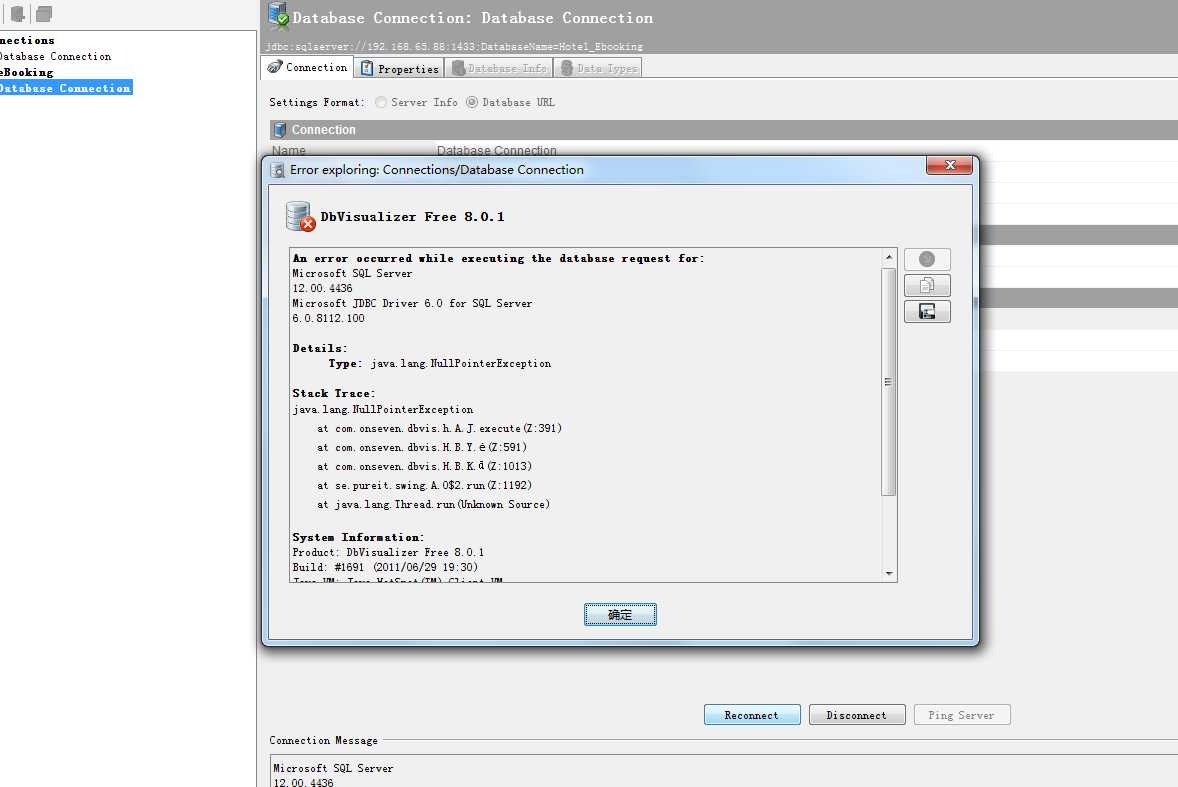Viewport: 1178px width, 787px height.
Task: Click 'at java.lang.Thread.run' stack line
Action: [x=433, y=505]
